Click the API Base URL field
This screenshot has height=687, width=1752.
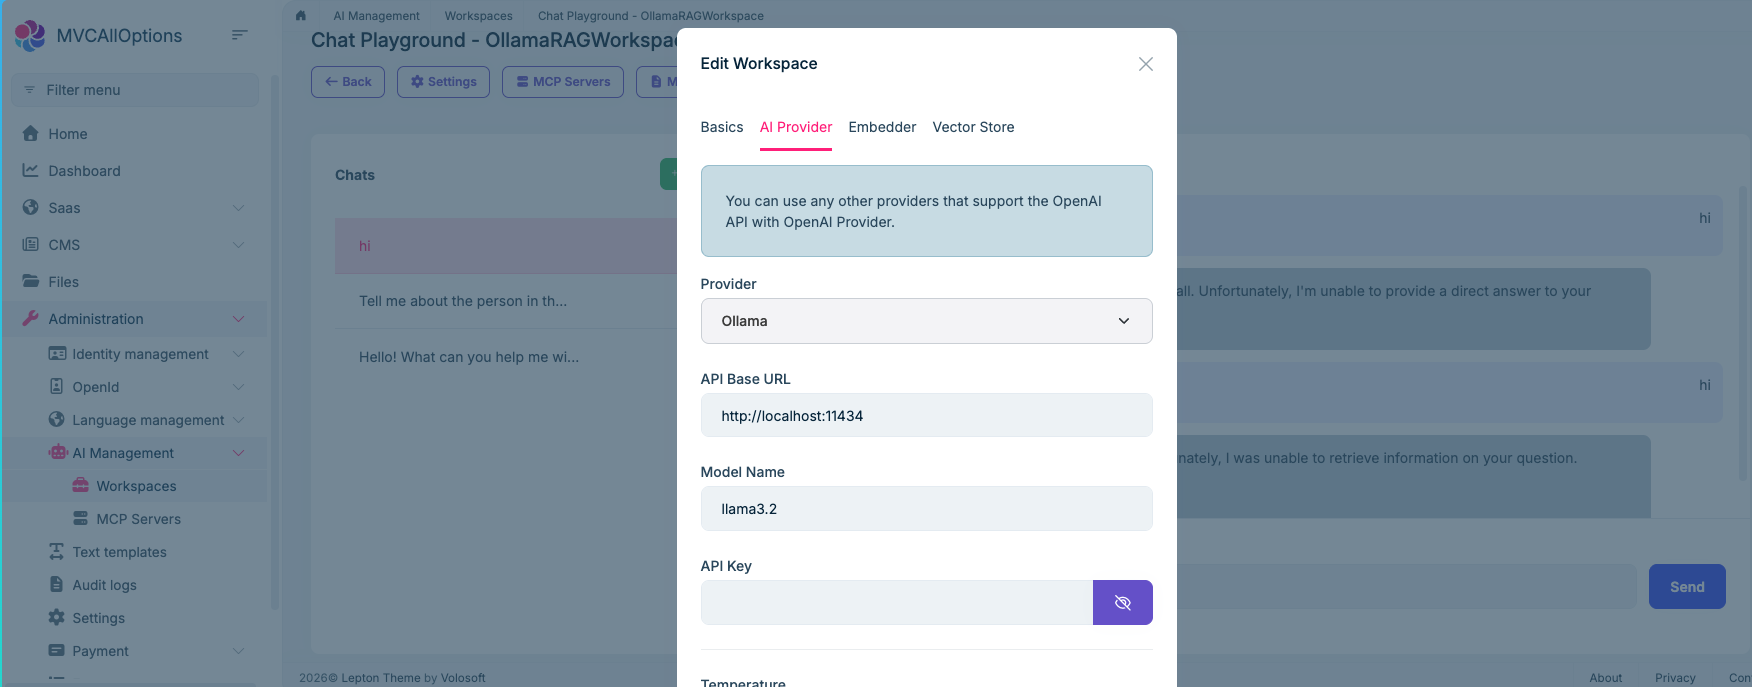(x=926, y=416)
